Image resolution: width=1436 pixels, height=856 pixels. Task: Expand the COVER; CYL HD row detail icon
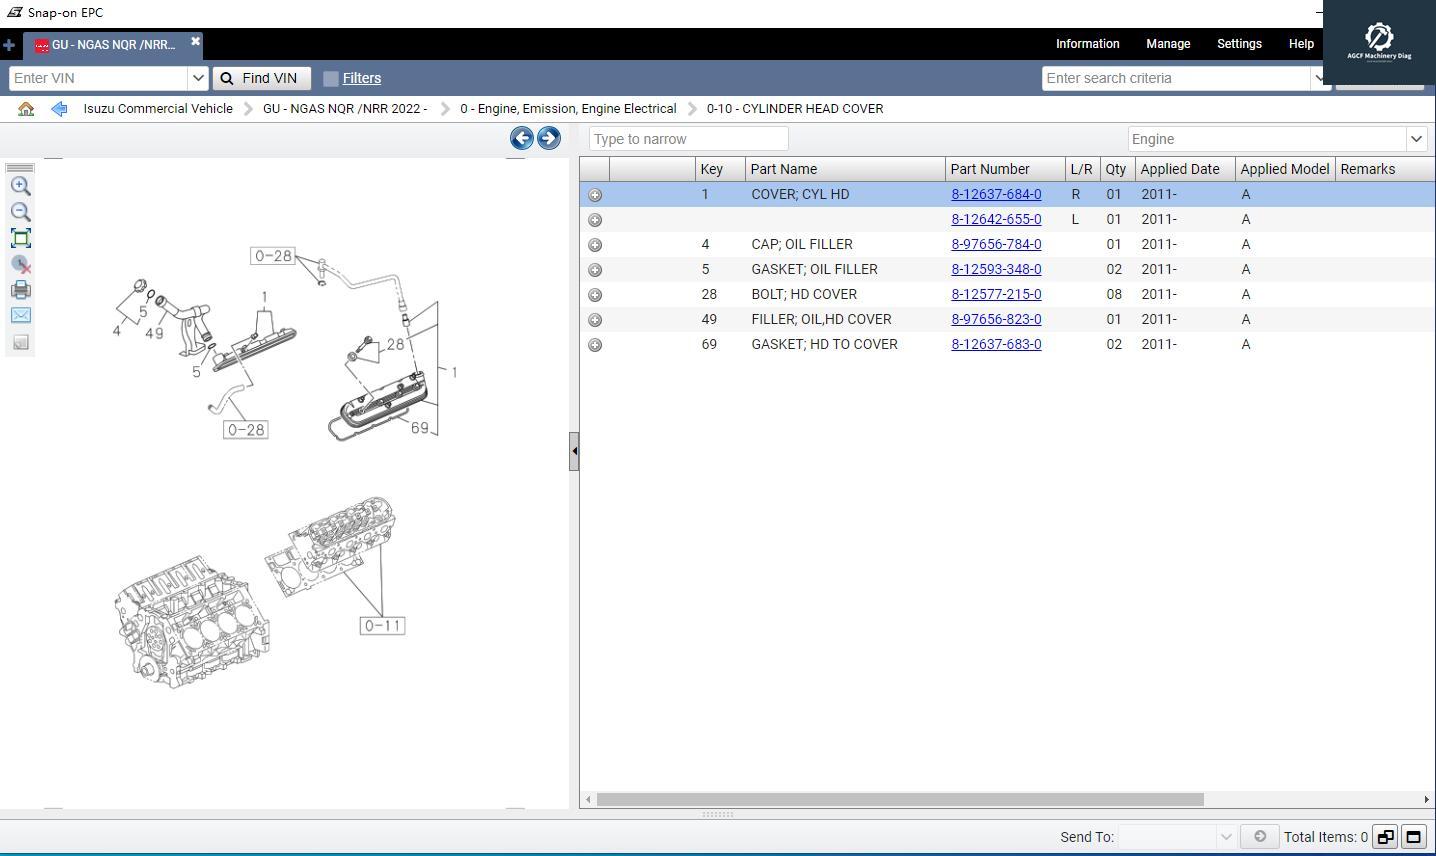595,194
